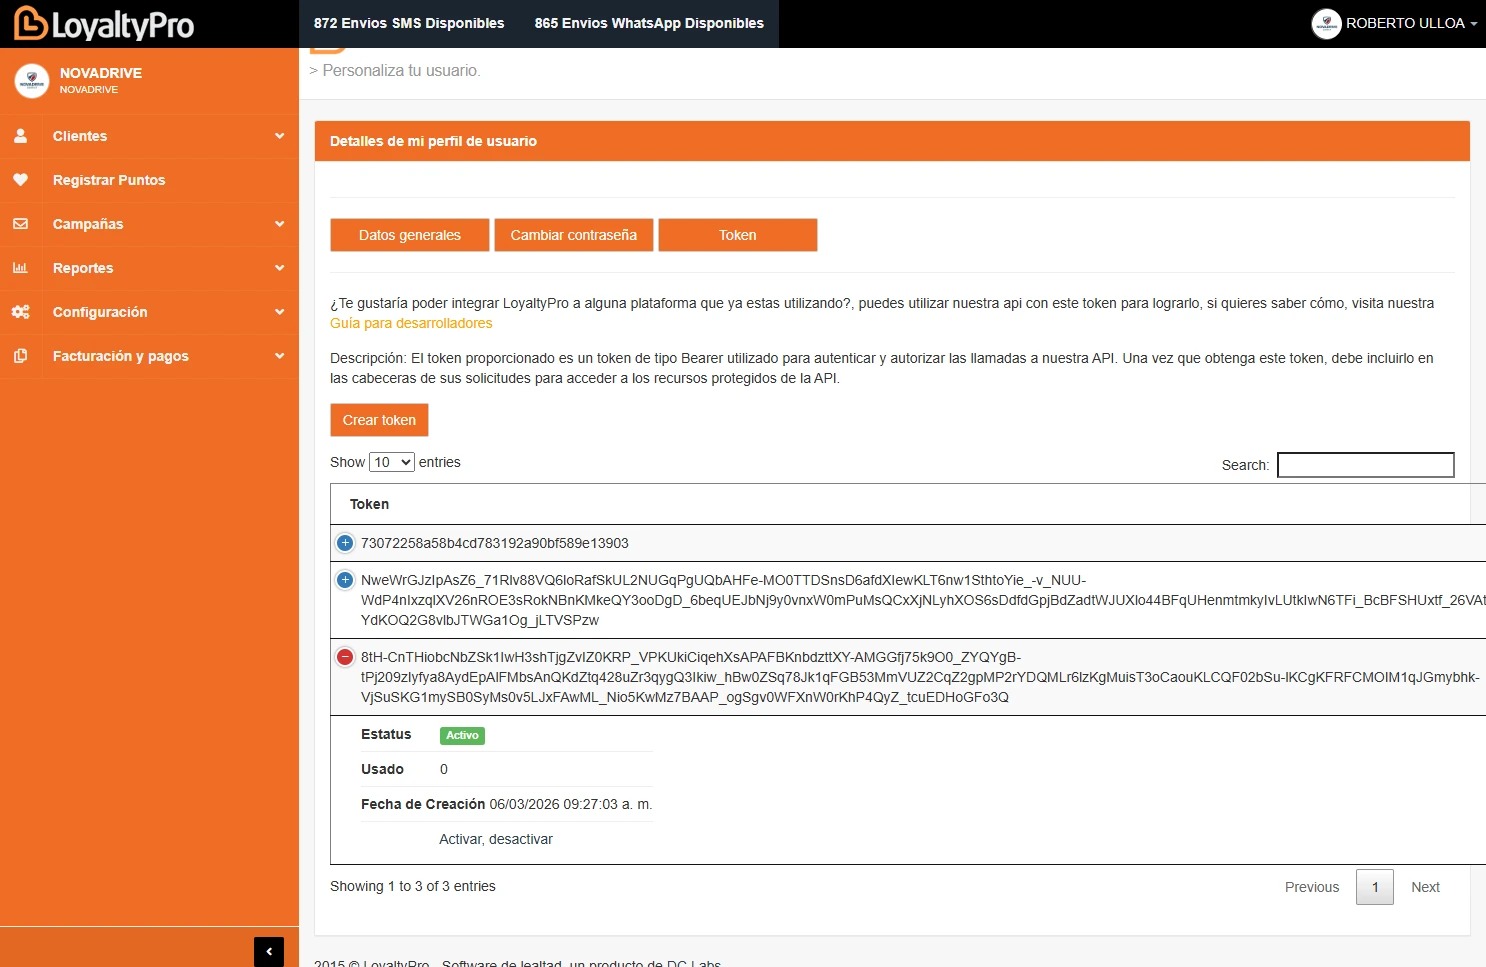Go to the Previous page
1486x967 pixels.
coord(1312,887)
